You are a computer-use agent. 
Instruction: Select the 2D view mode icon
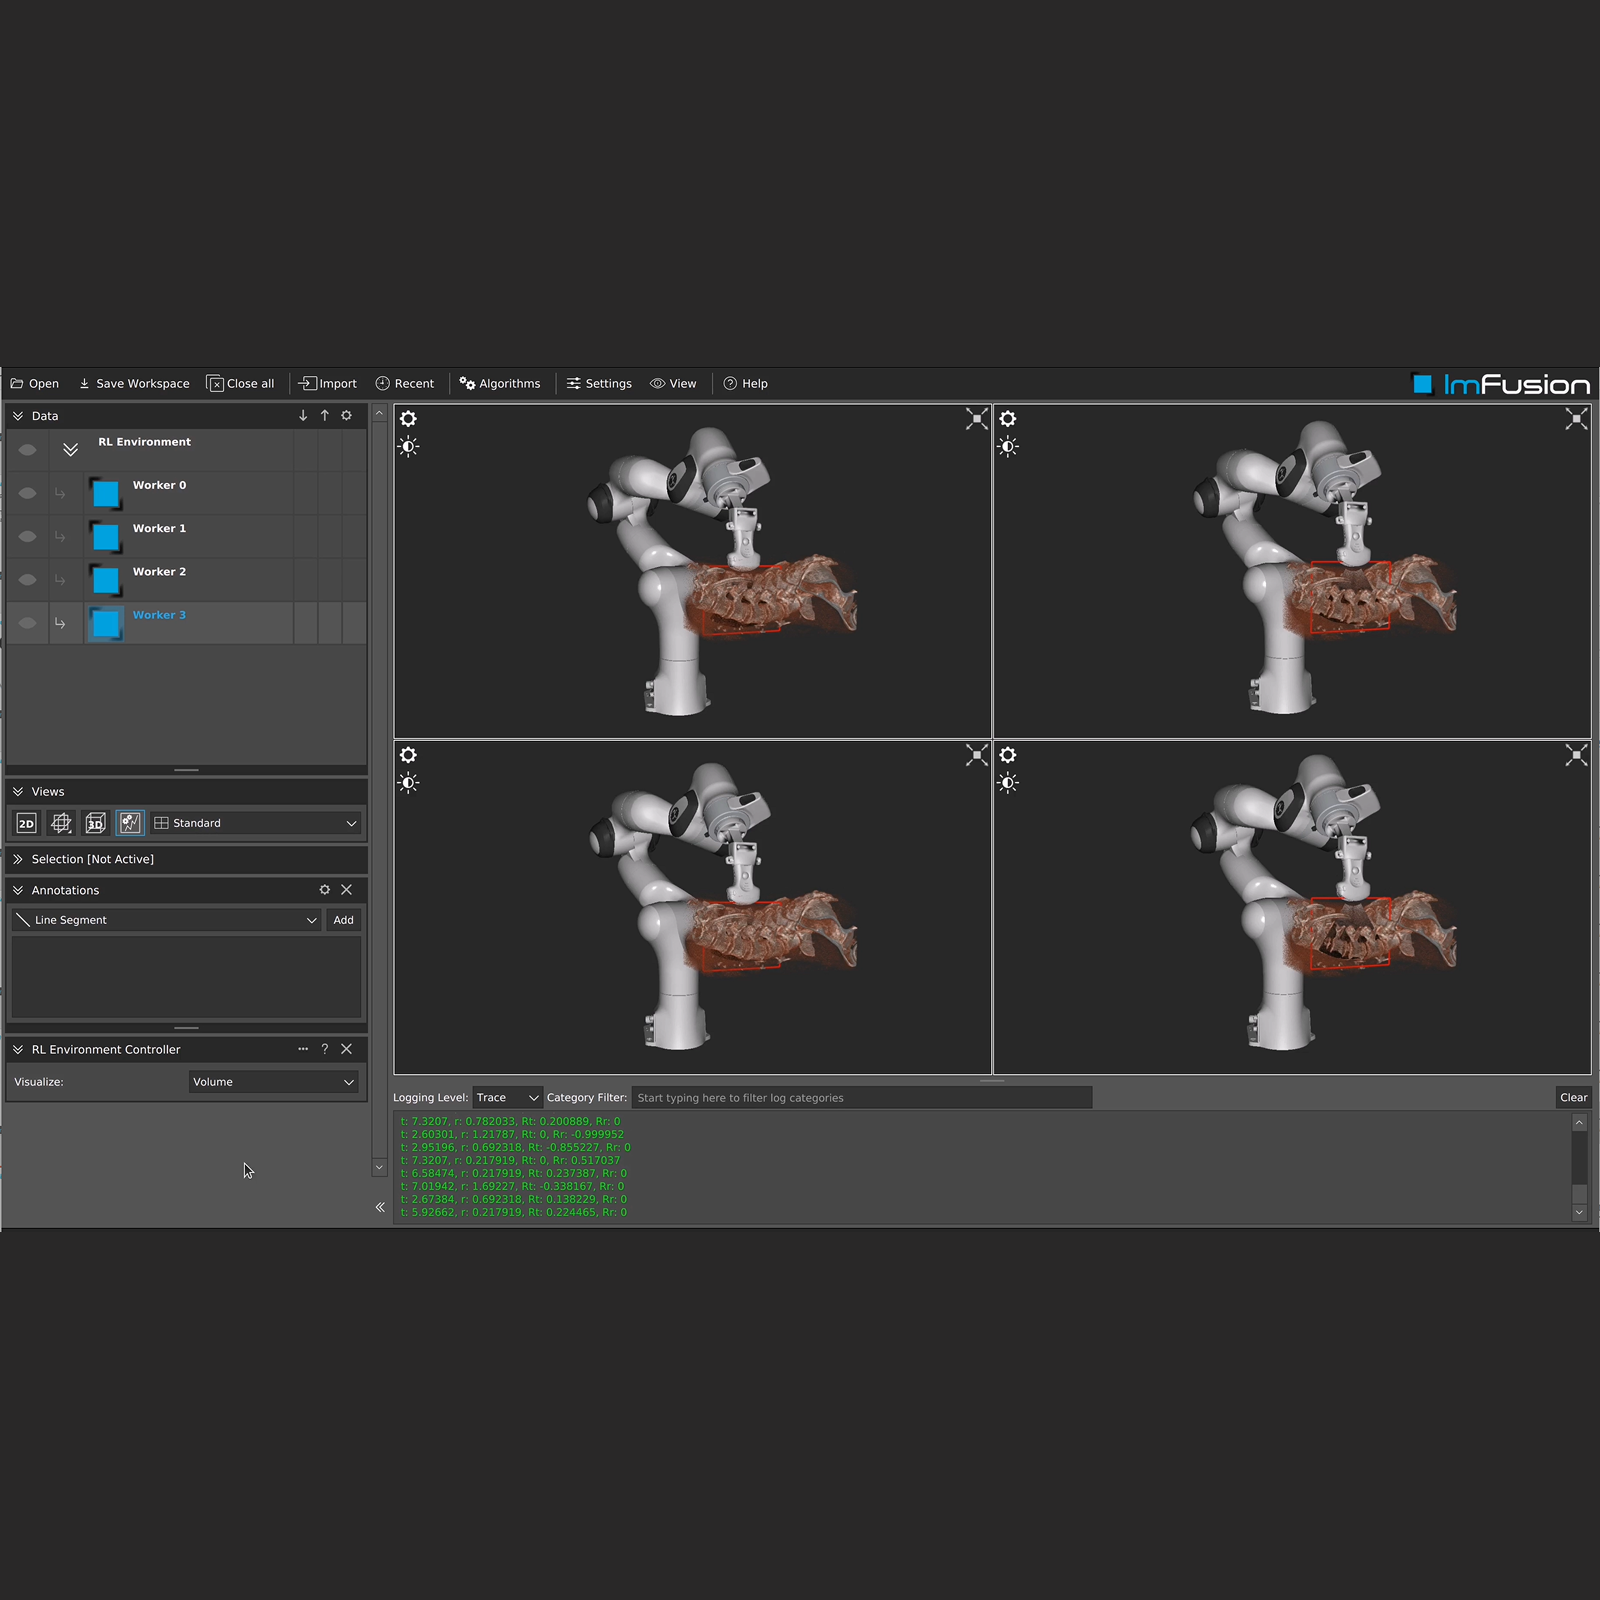click(x=27, y=823)
